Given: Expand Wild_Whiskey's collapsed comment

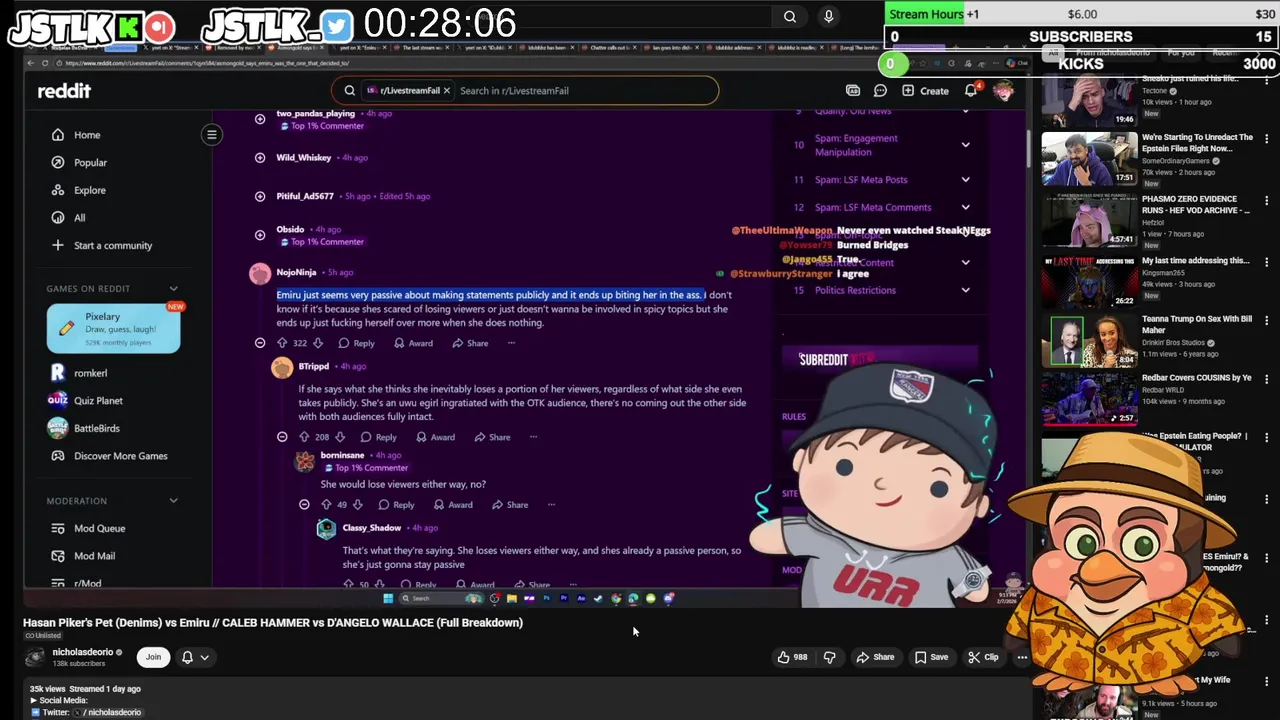Looking at the screenshot, I should (260, 158).
